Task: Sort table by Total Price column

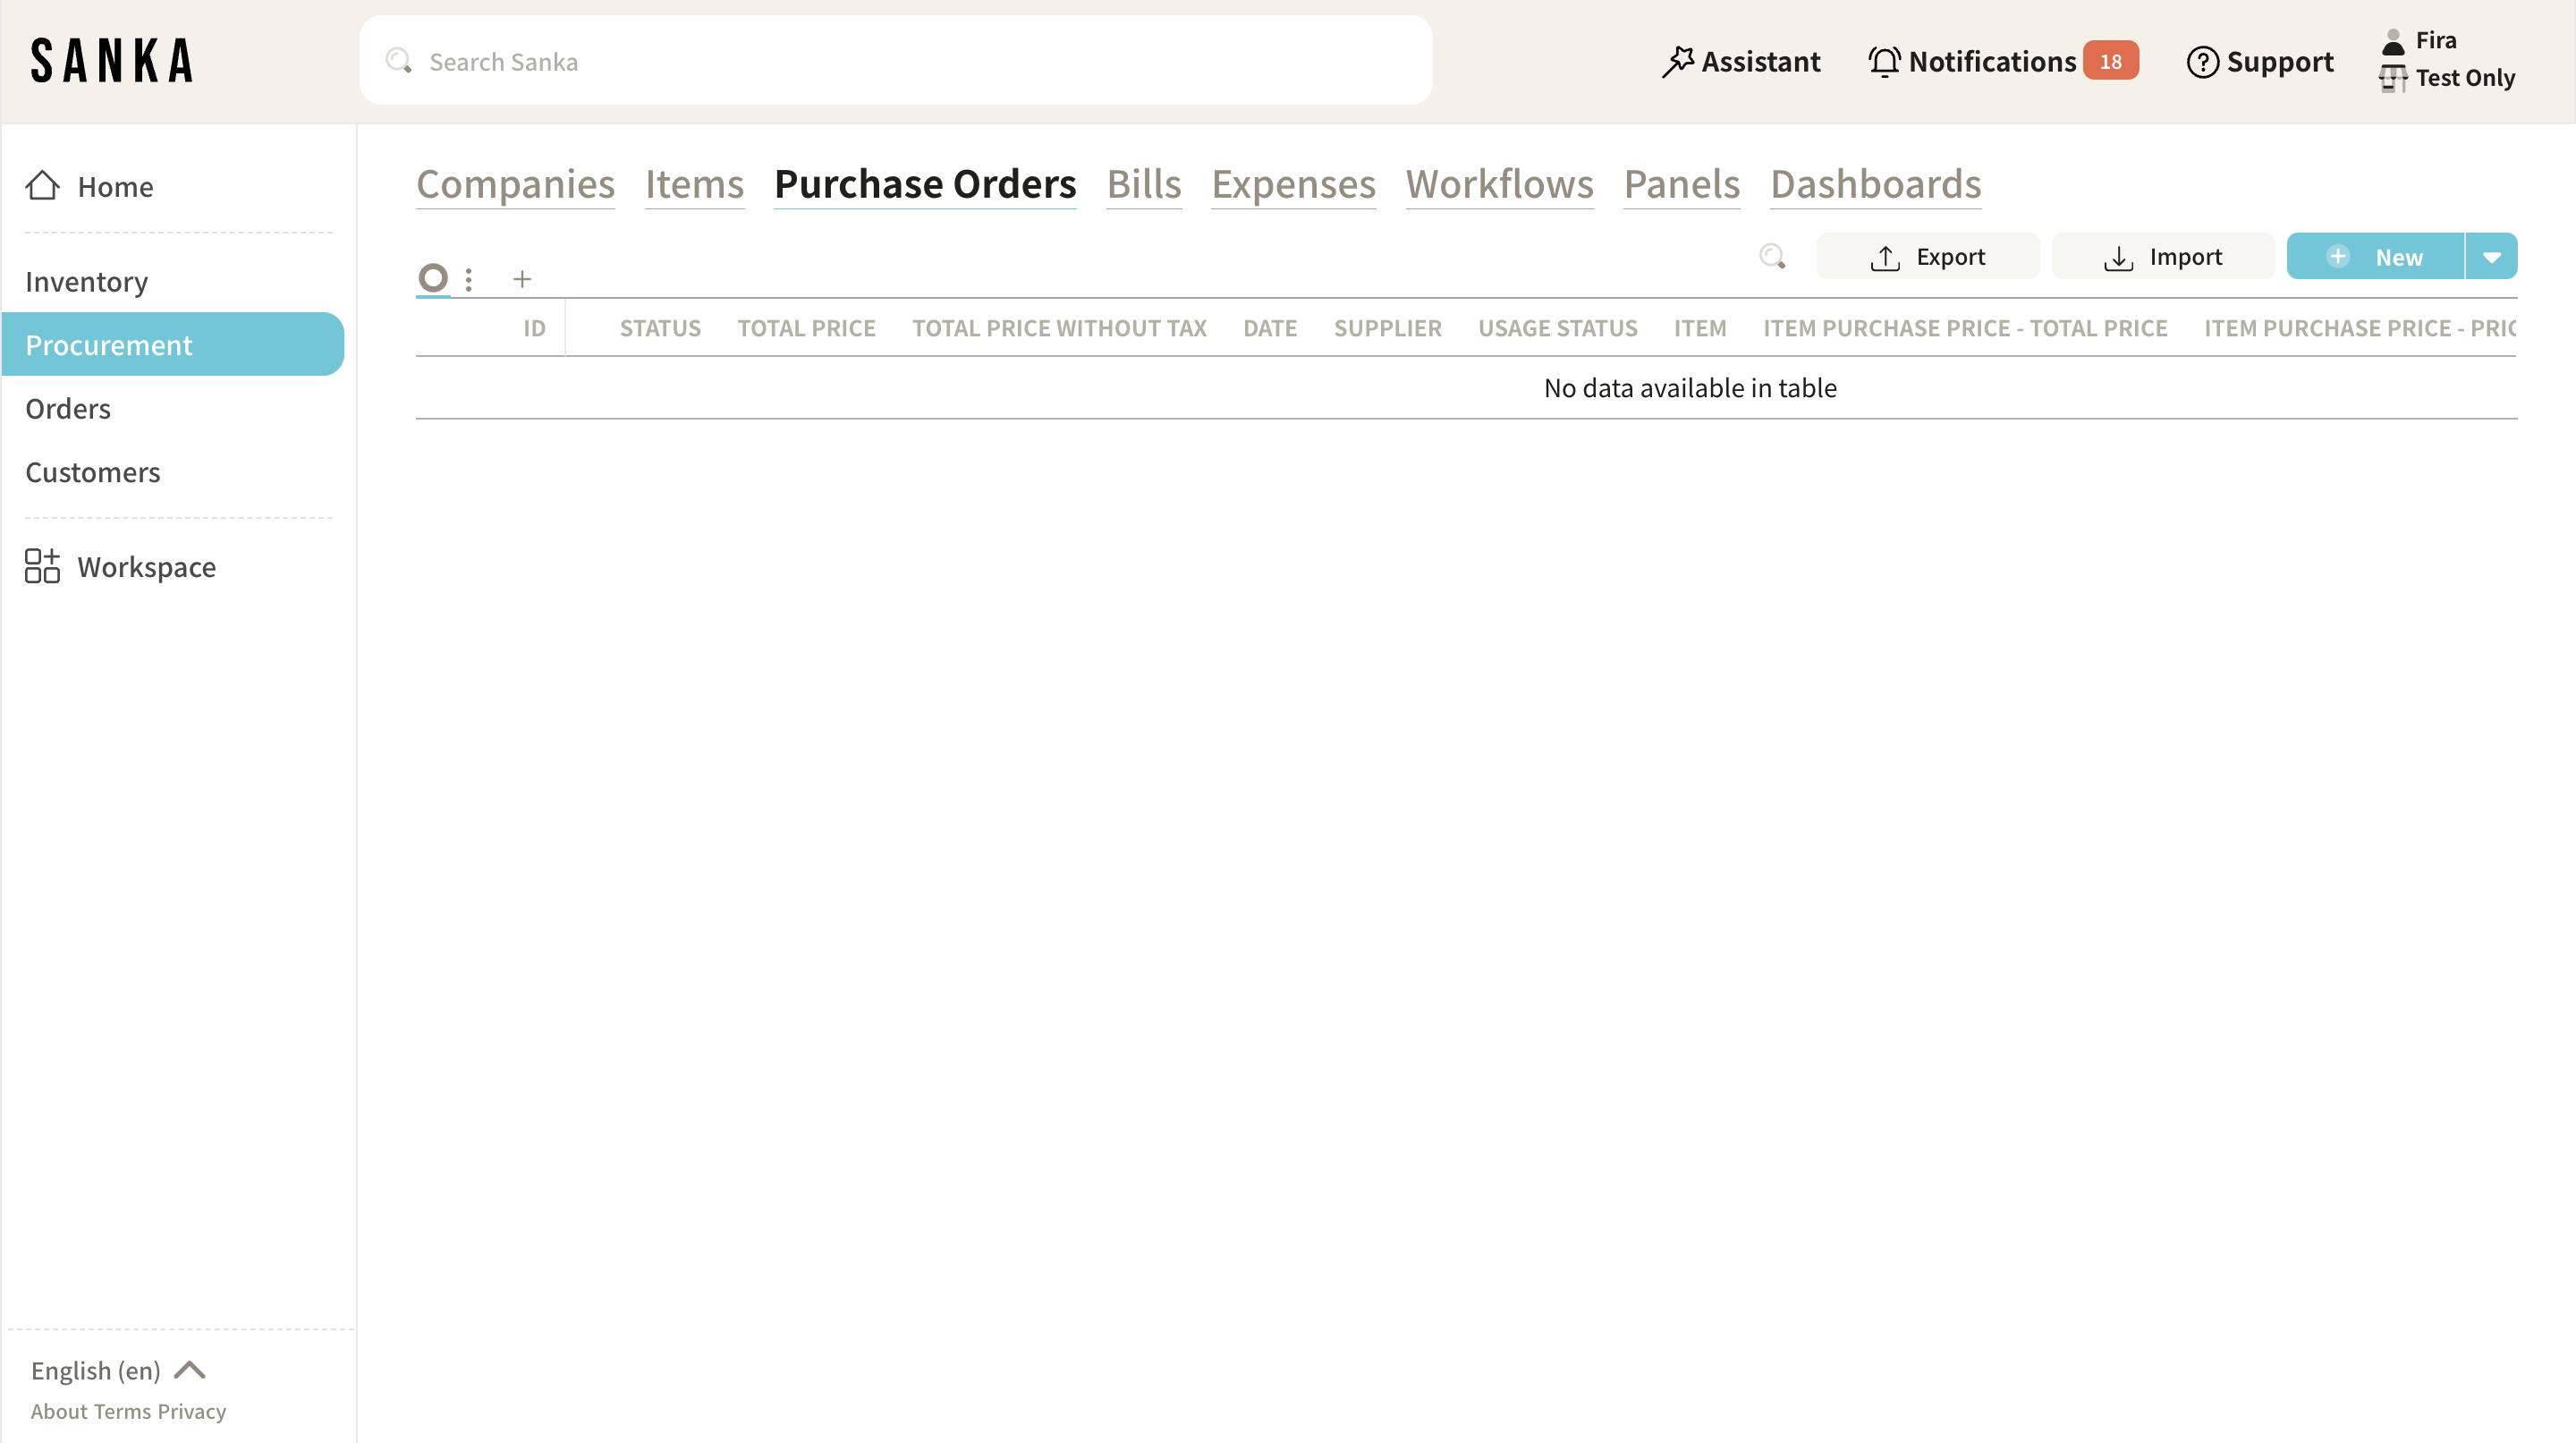Action: click(x=806, y=328)
